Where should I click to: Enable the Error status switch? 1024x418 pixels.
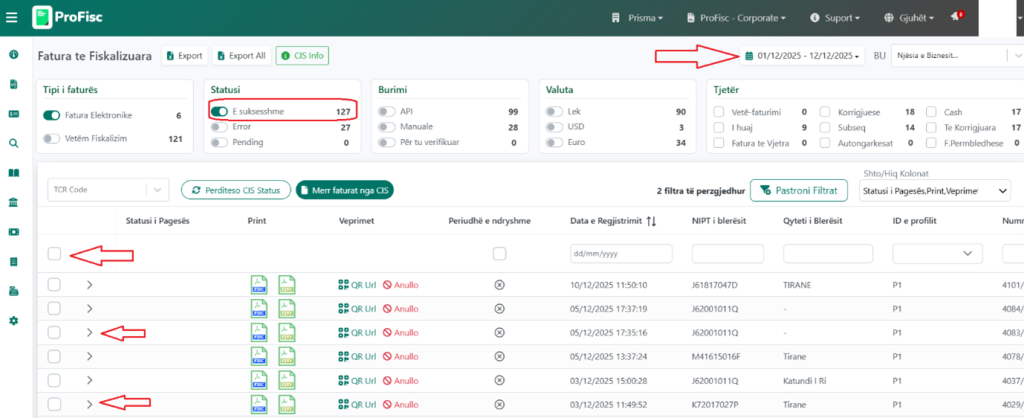click(219, 127)
